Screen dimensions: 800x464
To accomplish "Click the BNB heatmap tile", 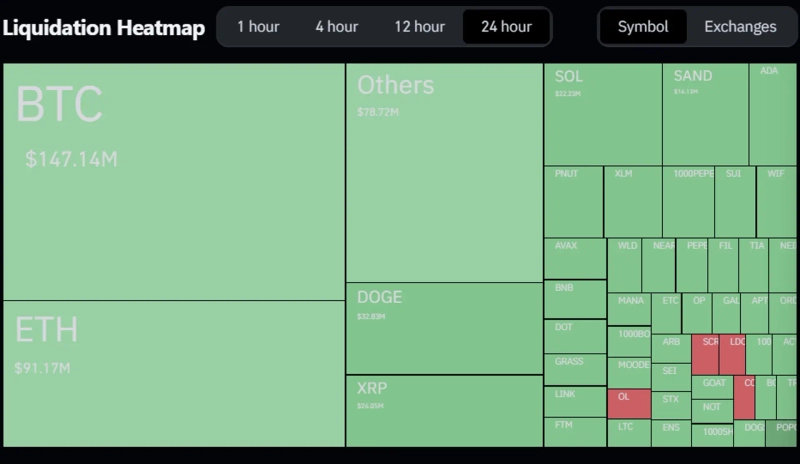I will (575, 299).
